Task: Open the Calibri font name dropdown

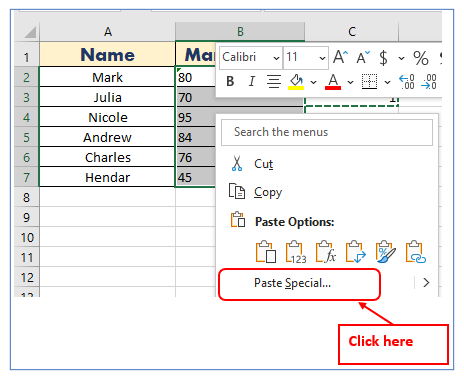Action: [x=276, y=58]
